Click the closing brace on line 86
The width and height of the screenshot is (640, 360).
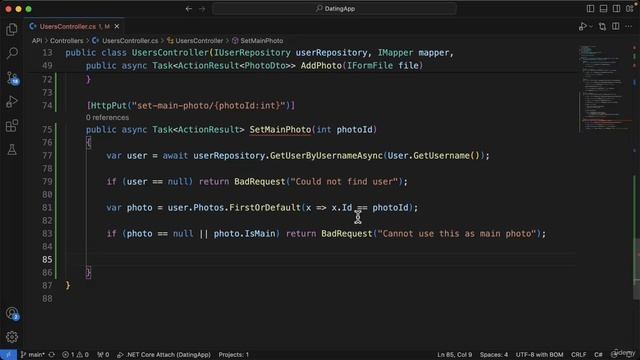88,272
